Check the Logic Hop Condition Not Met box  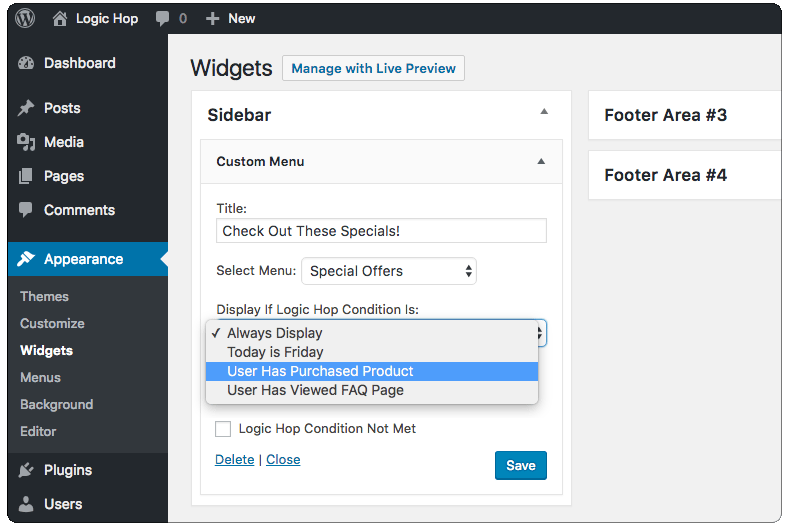pos(223,429)
